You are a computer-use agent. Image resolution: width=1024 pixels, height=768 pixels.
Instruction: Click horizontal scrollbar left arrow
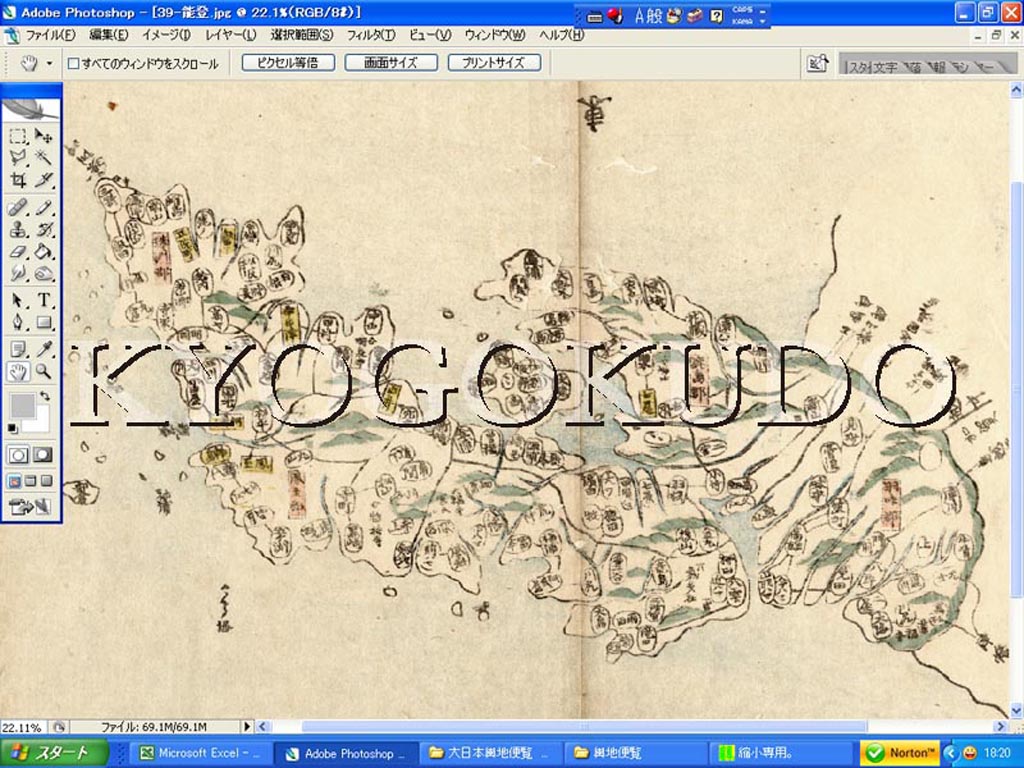pyautogui.click(x=262, y=726)
